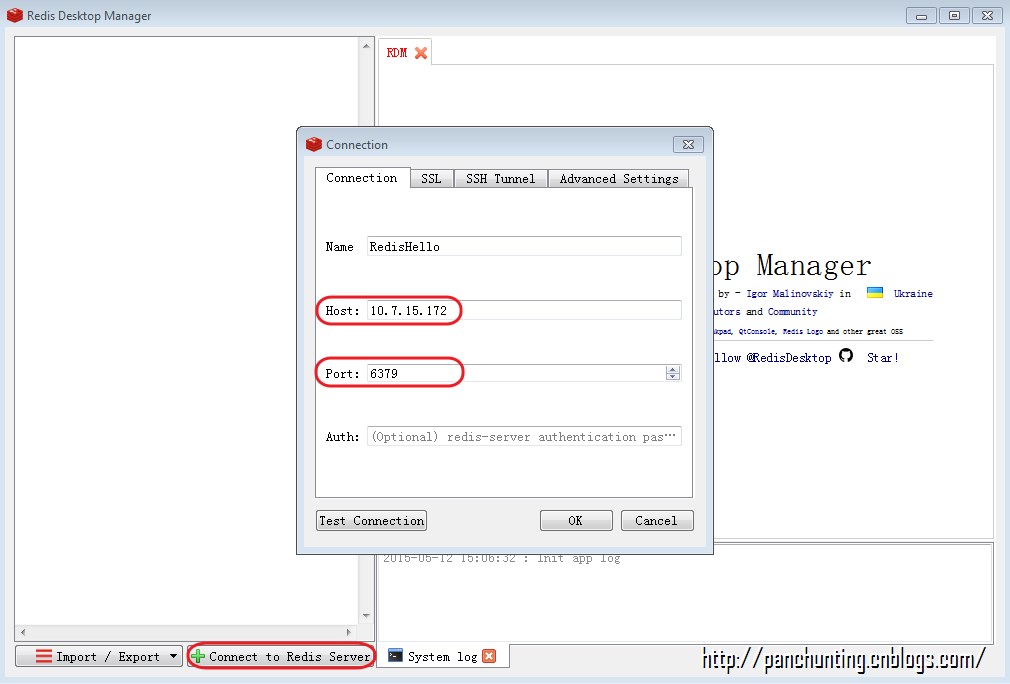This screenshot has height=684, width=1010.
Task: Confirm the dialog with OK
Action: pos(576,520)
